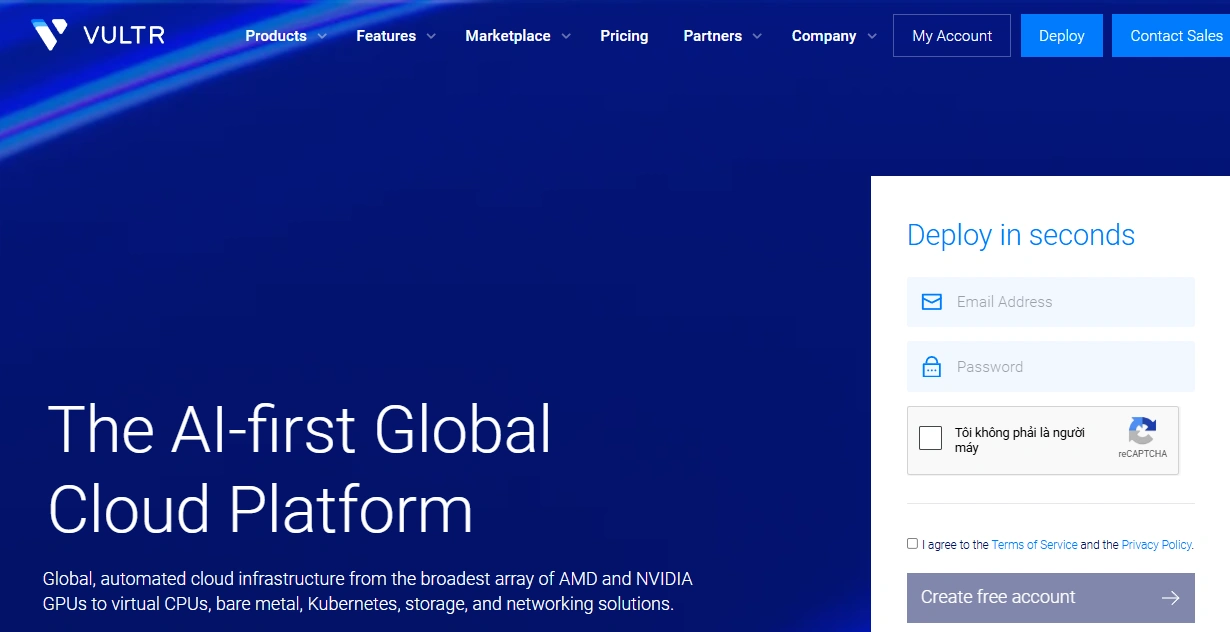This screenshot has height=632, width=1230.
Task: Open the Terms of Service link
Action: [1035, 545]
